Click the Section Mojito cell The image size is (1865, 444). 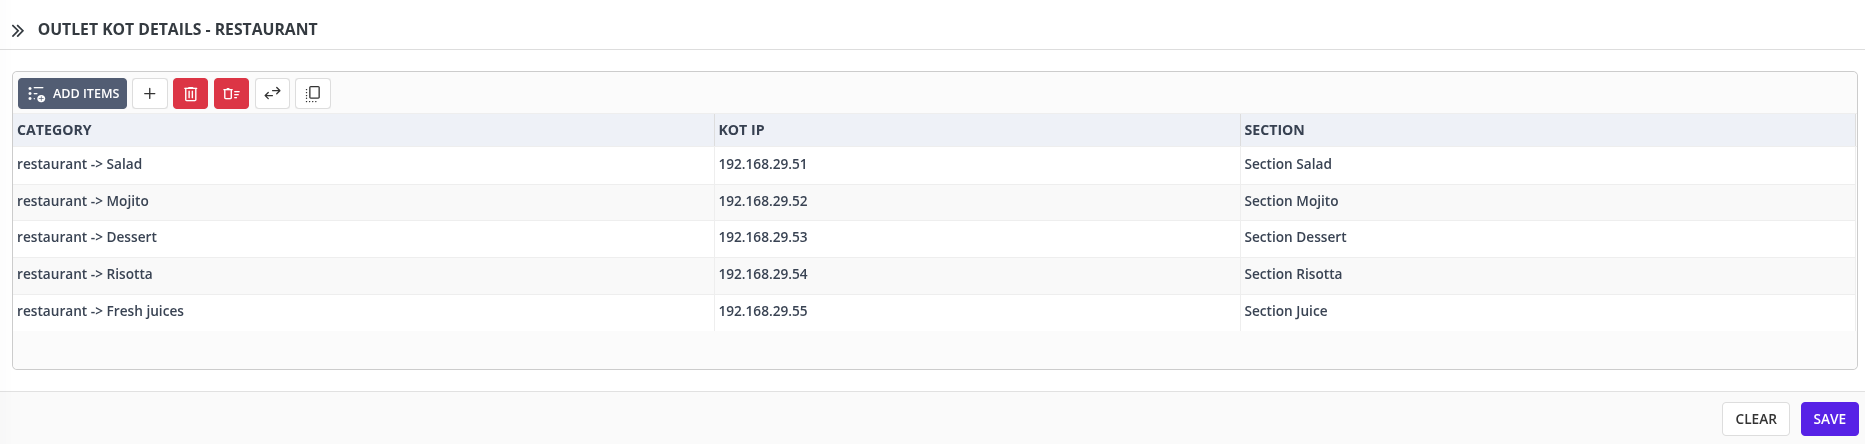coord(1291,201)
